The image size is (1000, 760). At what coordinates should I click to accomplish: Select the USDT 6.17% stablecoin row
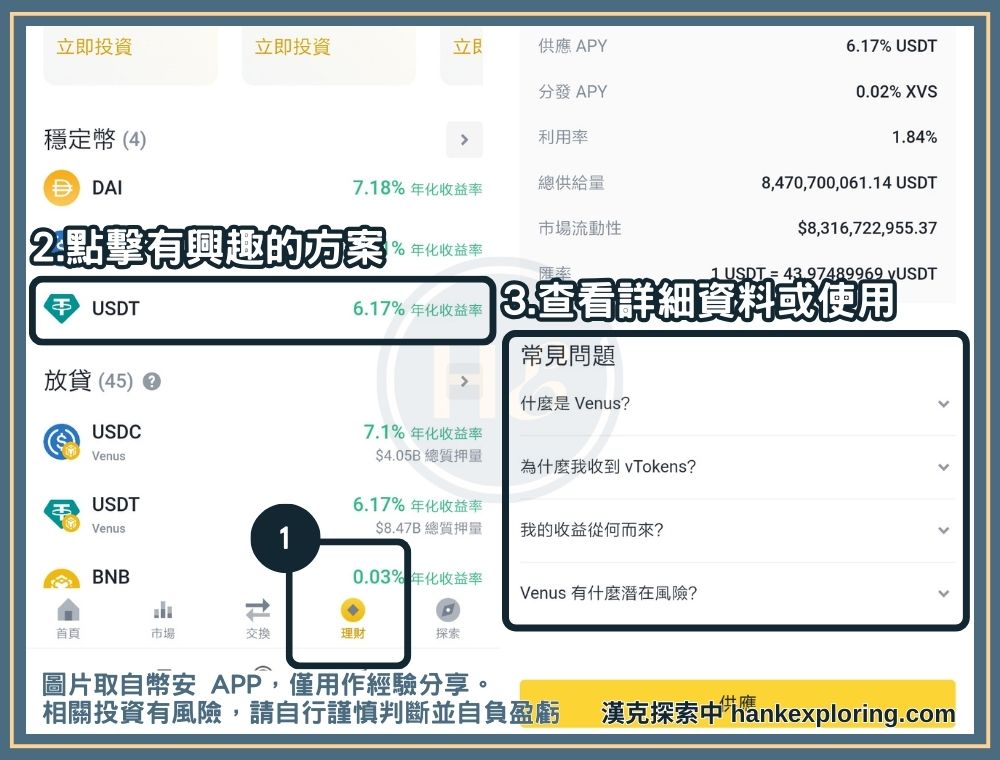click(x=263, y=309)
